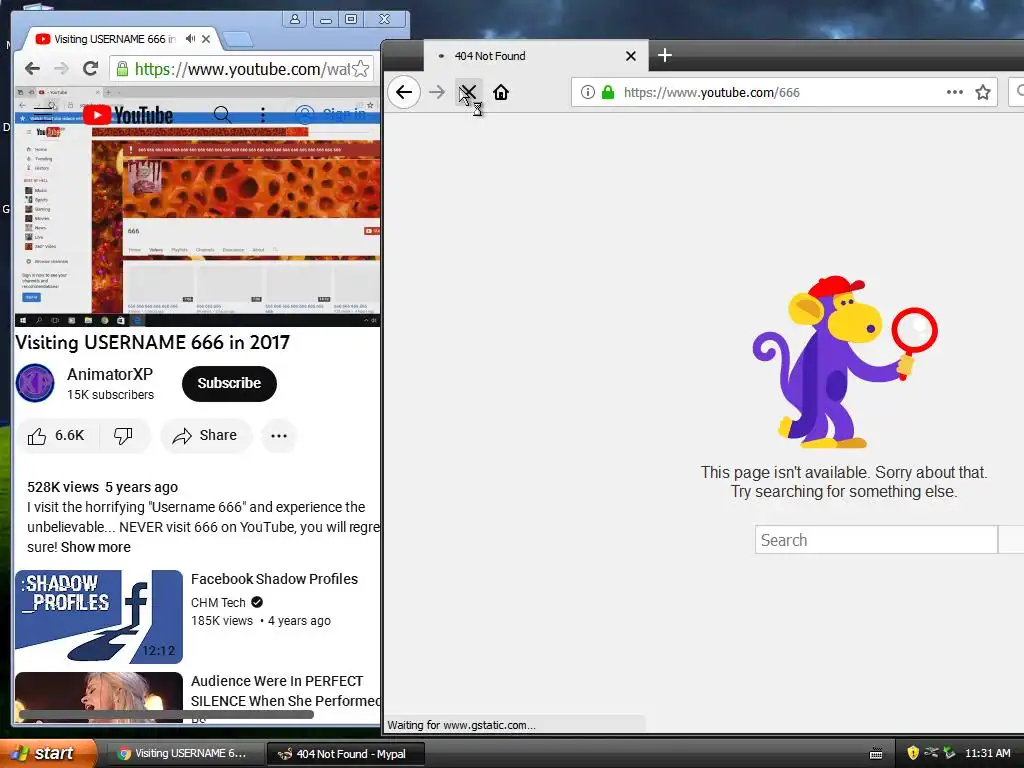The height and width of the screenshot is (768, 1024).
Task: Open the on-screen keyboard tray icon
Action: pyautogui.click(x=876, y=754)
